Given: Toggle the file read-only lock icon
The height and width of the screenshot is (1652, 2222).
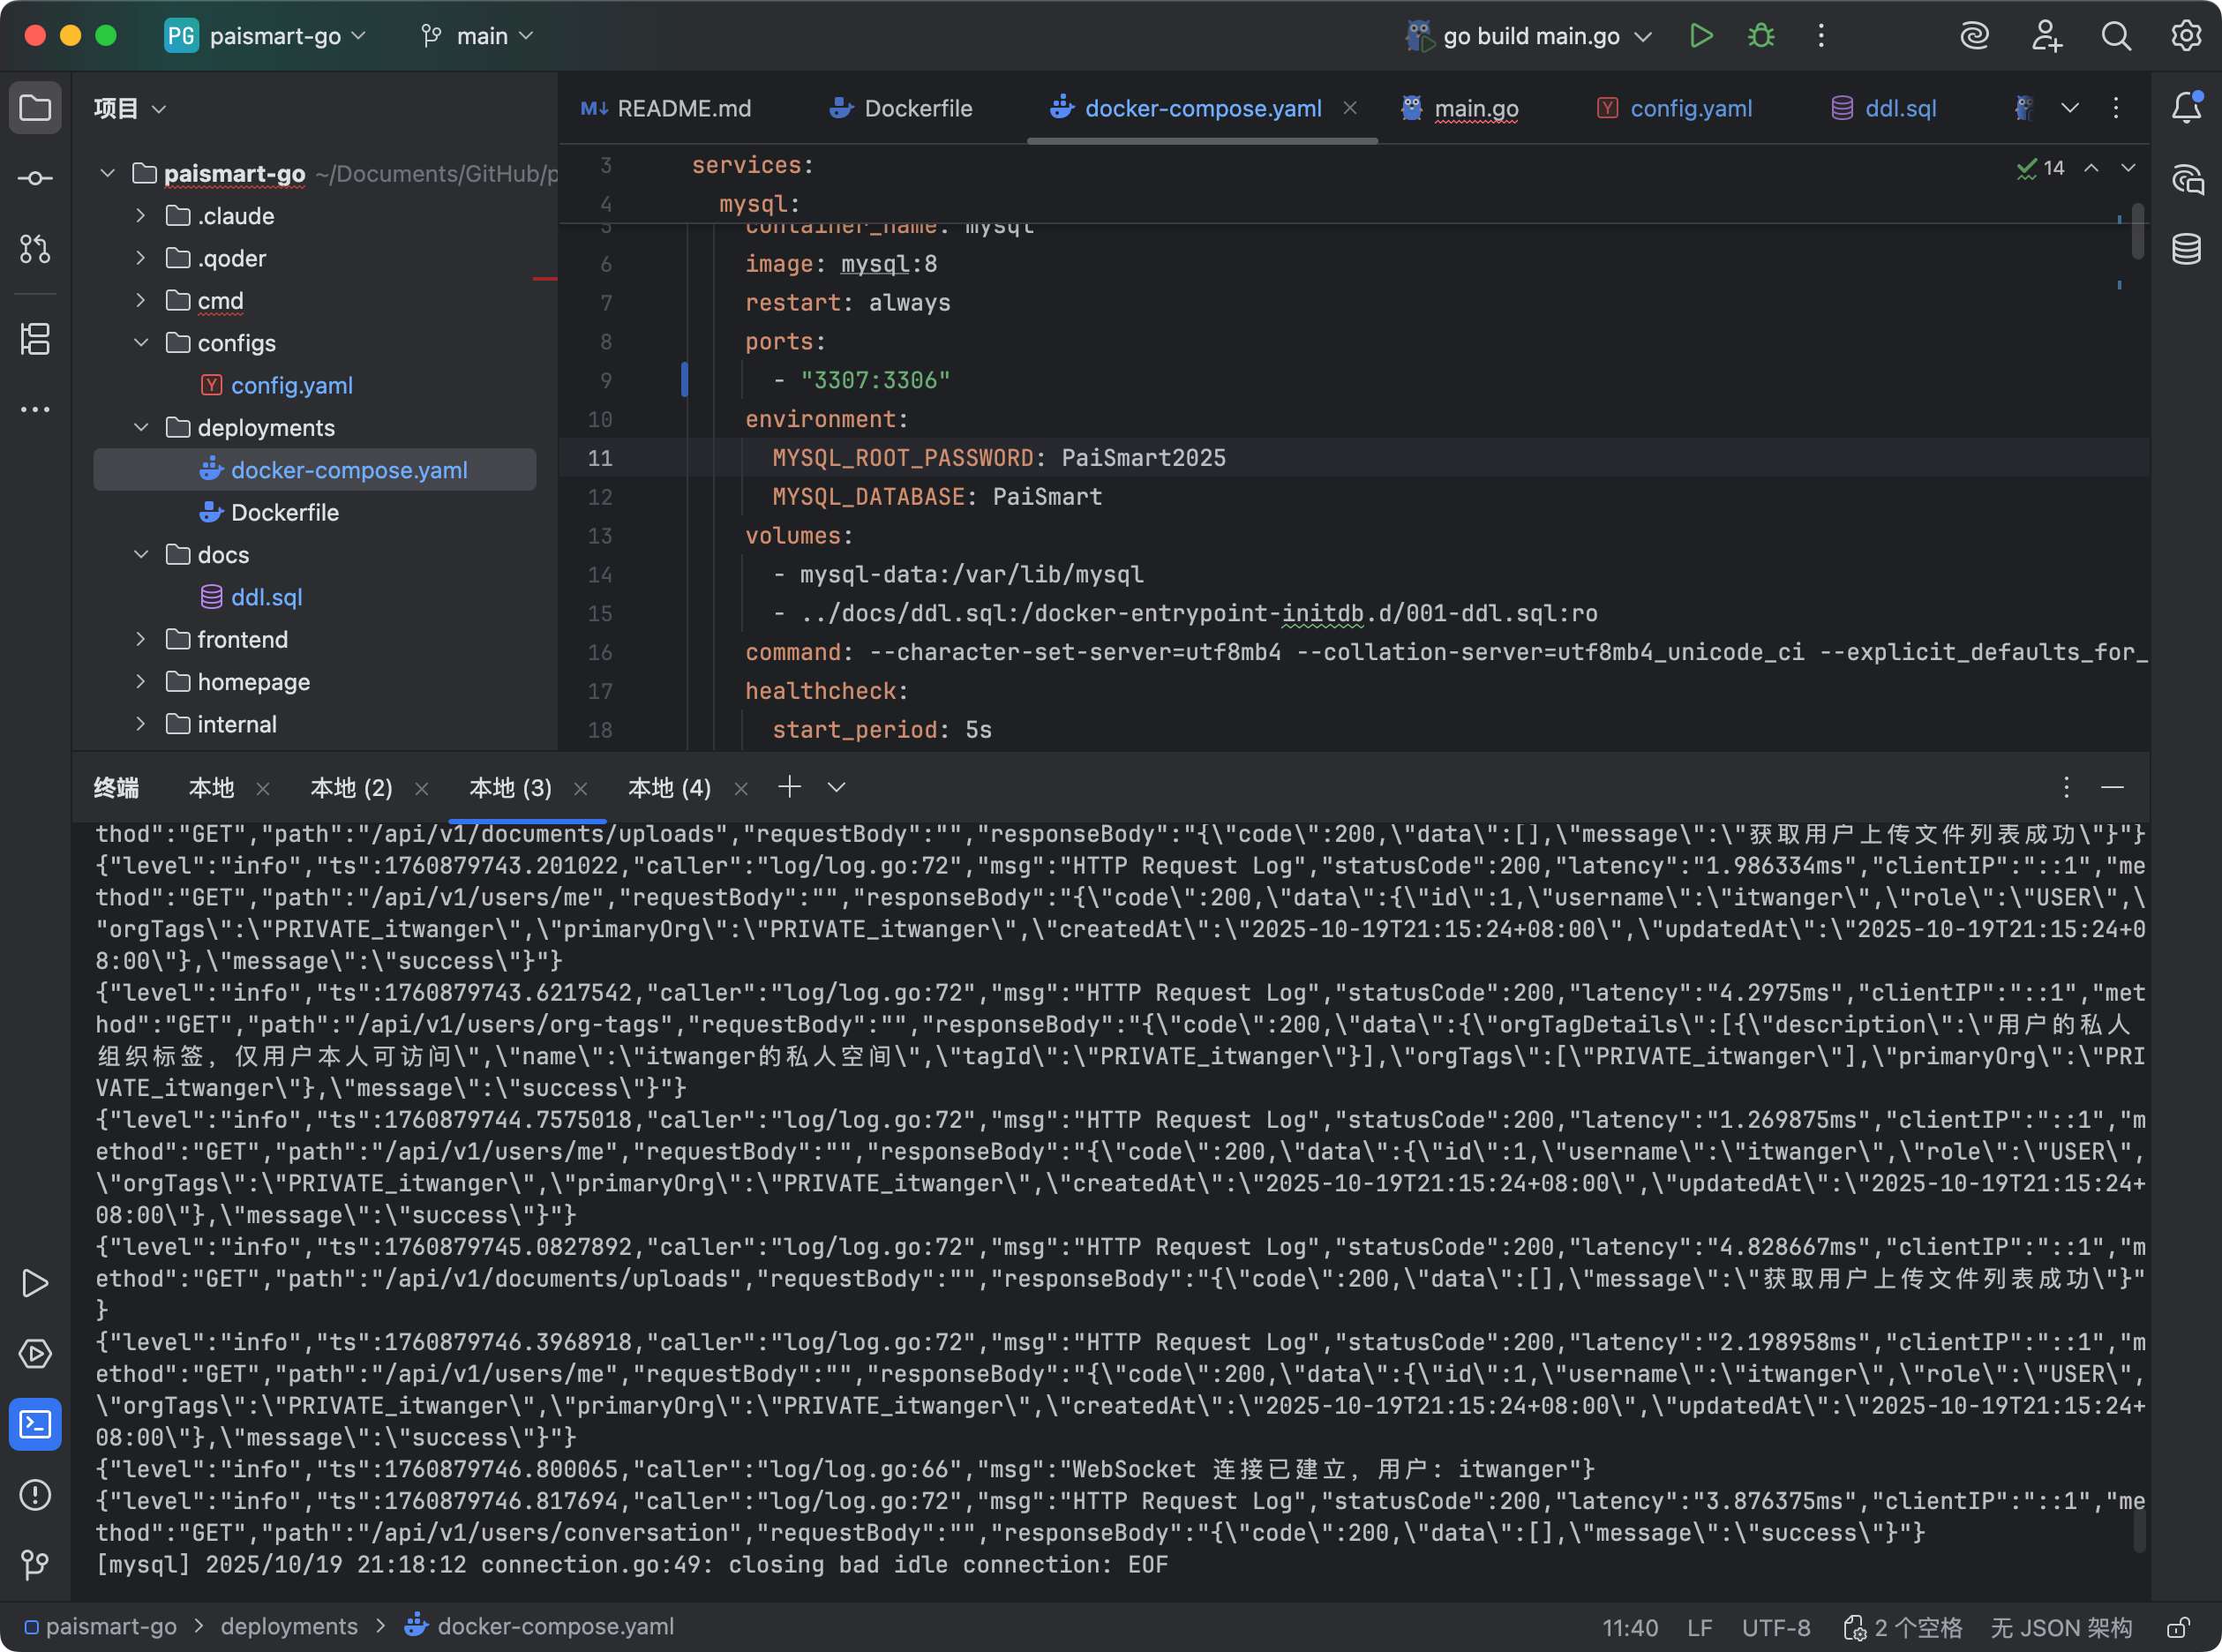Looking at the screenshot, I should pos(2178,1627).
